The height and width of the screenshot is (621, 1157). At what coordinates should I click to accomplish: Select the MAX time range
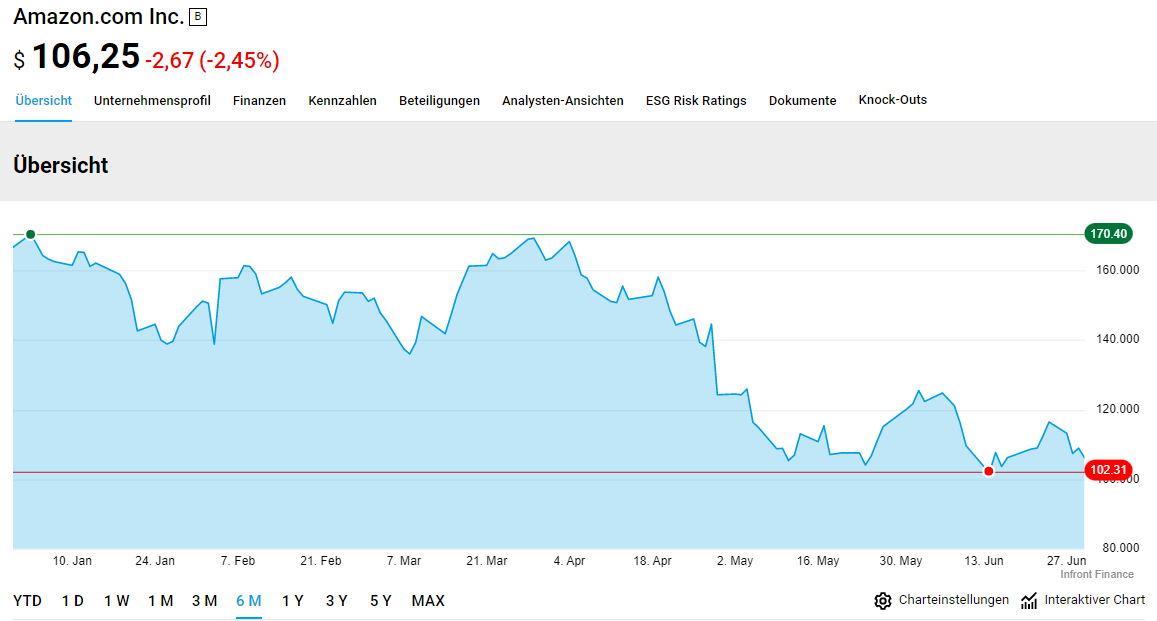pyautogui.click(x=428, y=601)
